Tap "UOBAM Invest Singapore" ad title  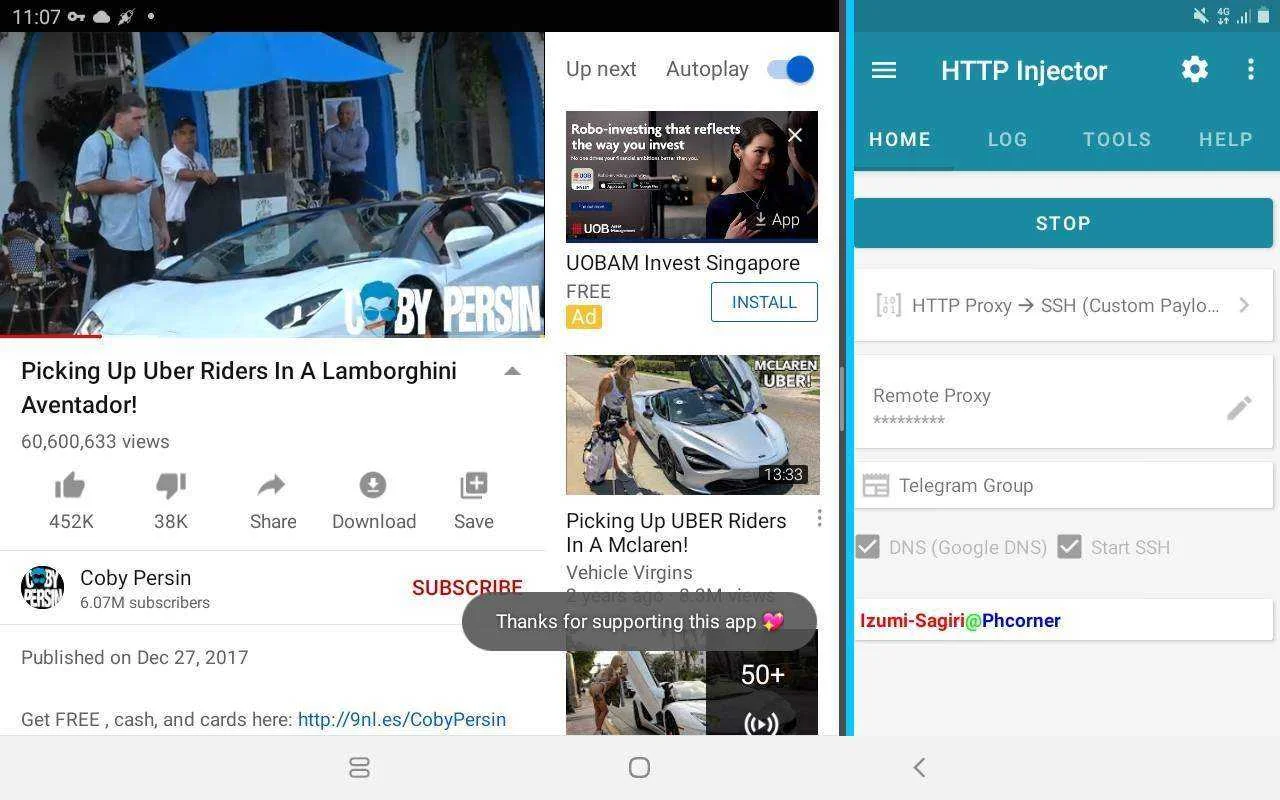683,263
